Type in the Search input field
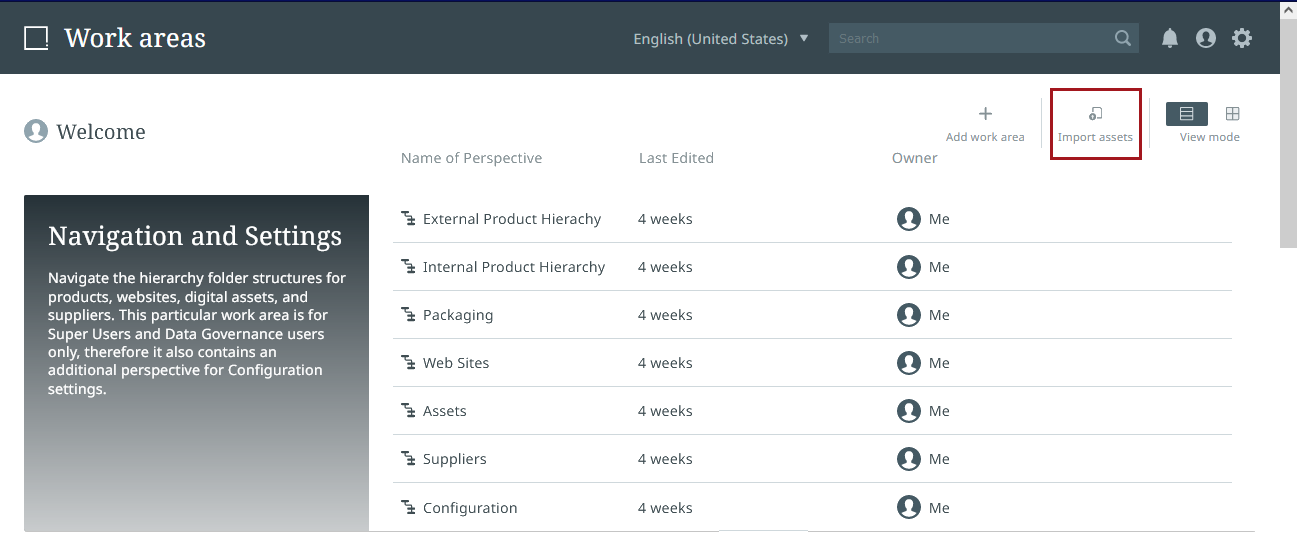The height and width of the screenshot is (536, 1297). point(970,39)
